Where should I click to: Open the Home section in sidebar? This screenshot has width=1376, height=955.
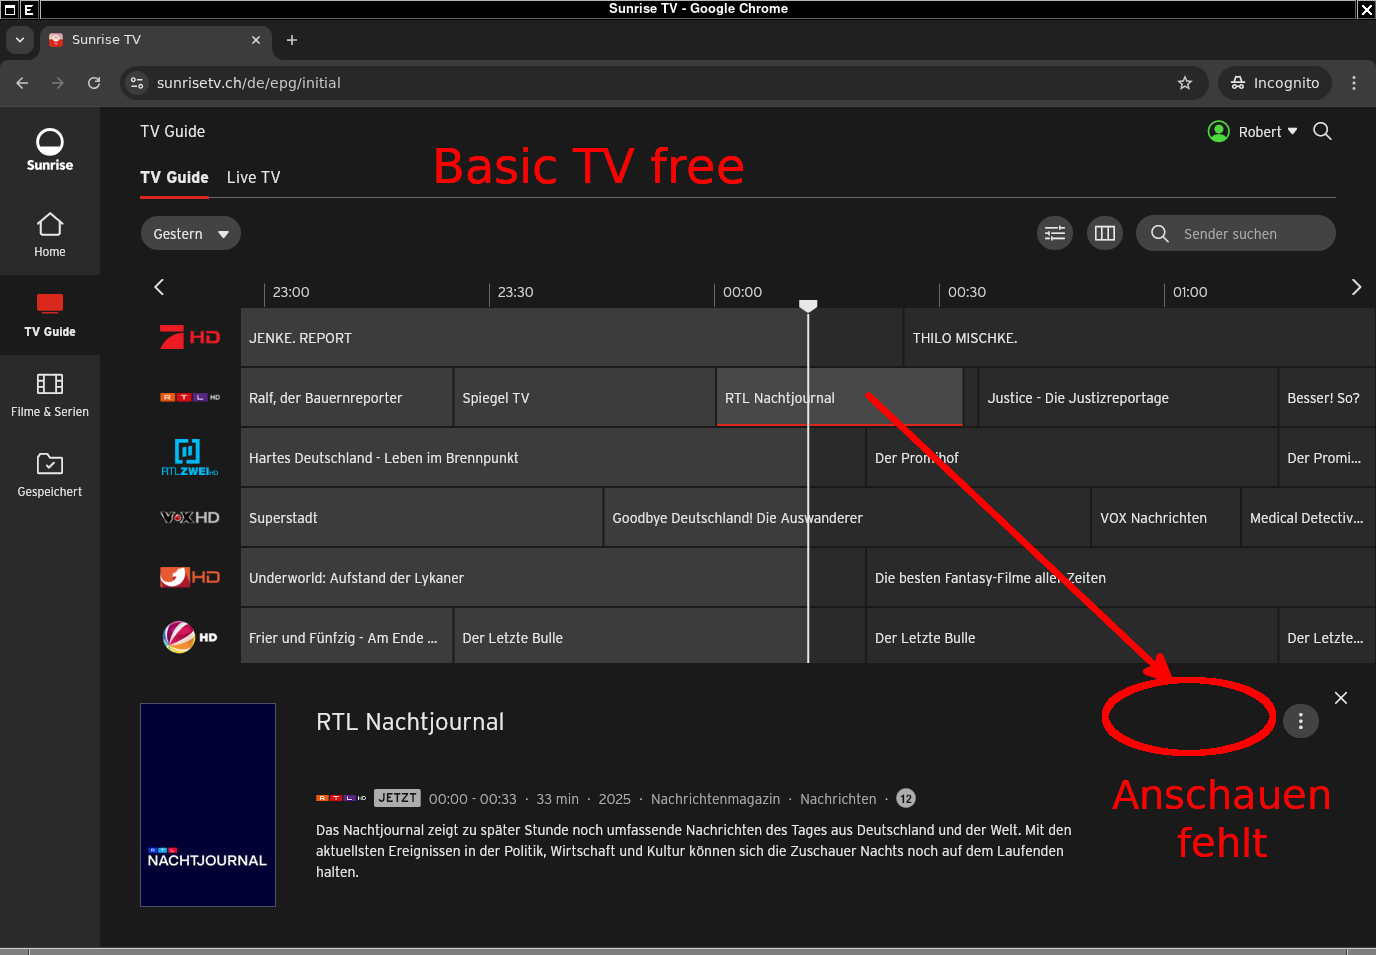50,235
